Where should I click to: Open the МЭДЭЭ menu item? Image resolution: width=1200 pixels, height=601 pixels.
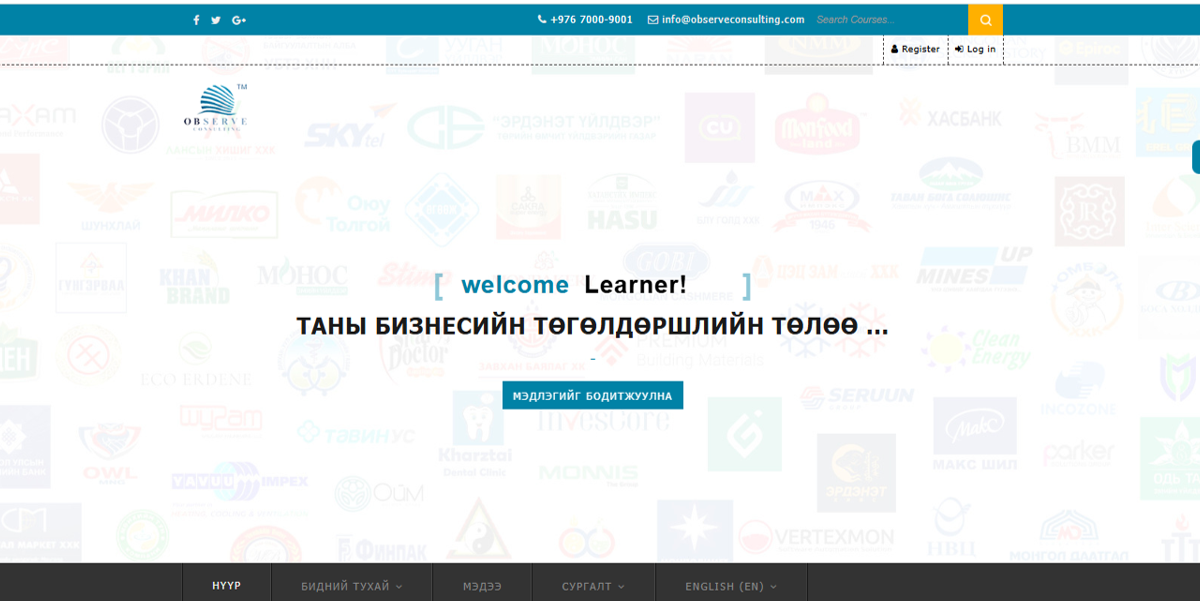pyautogui.click(x=482, y=586)
